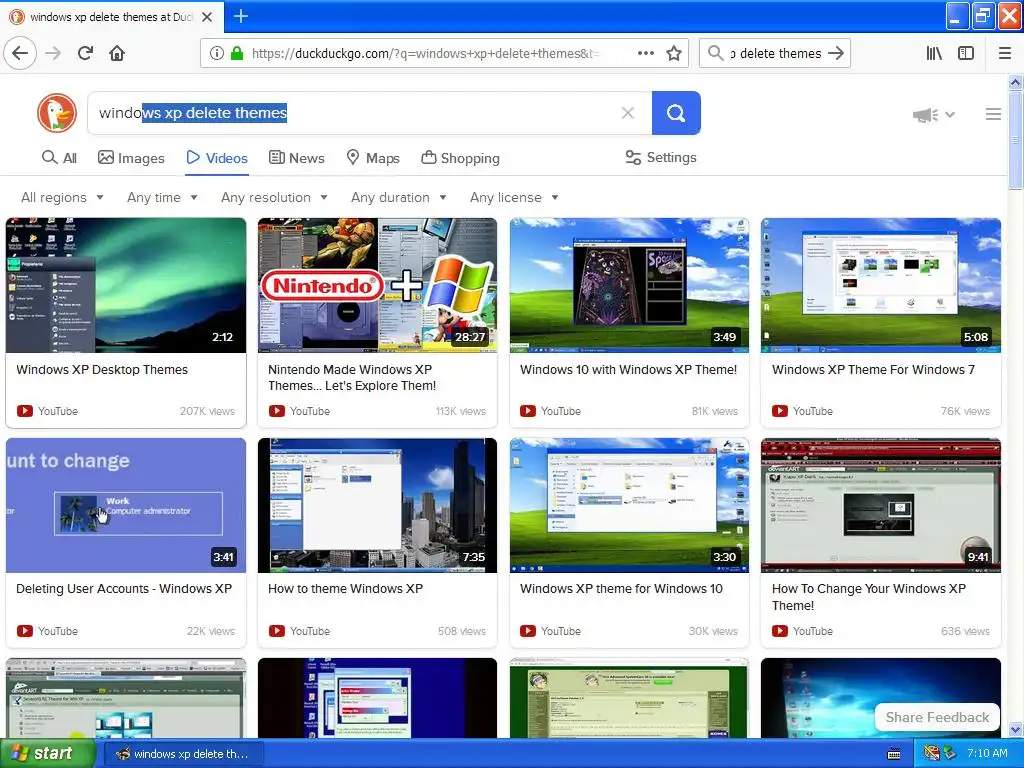Clear the search query with the X
Image resolution: width=1024 pixels, height=768 pixels.
[x=628, y=113]
